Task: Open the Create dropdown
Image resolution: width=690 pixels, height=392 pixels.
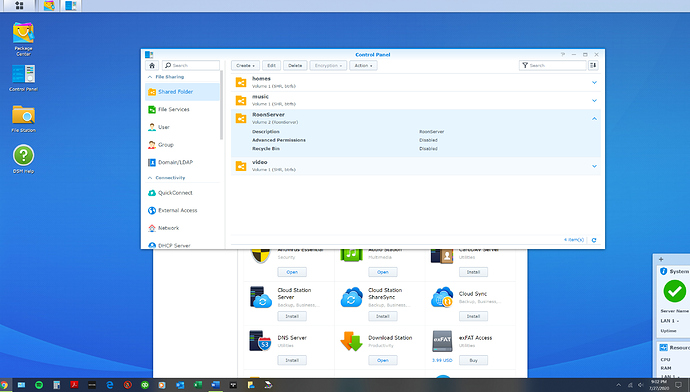Action: pyautogui.click(x=245, y=66)
